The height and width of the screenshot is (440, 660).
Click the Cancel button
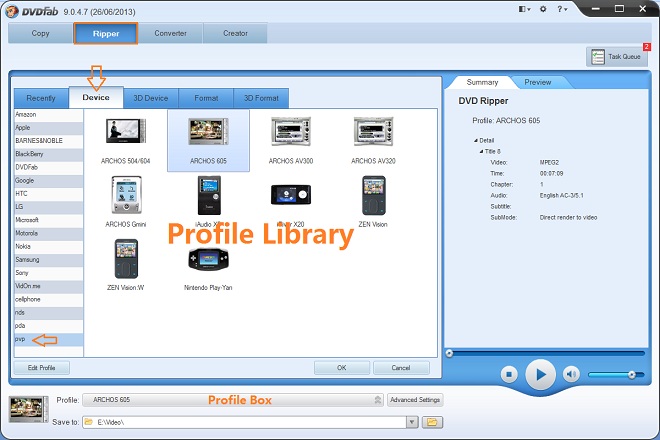[401, 368]
